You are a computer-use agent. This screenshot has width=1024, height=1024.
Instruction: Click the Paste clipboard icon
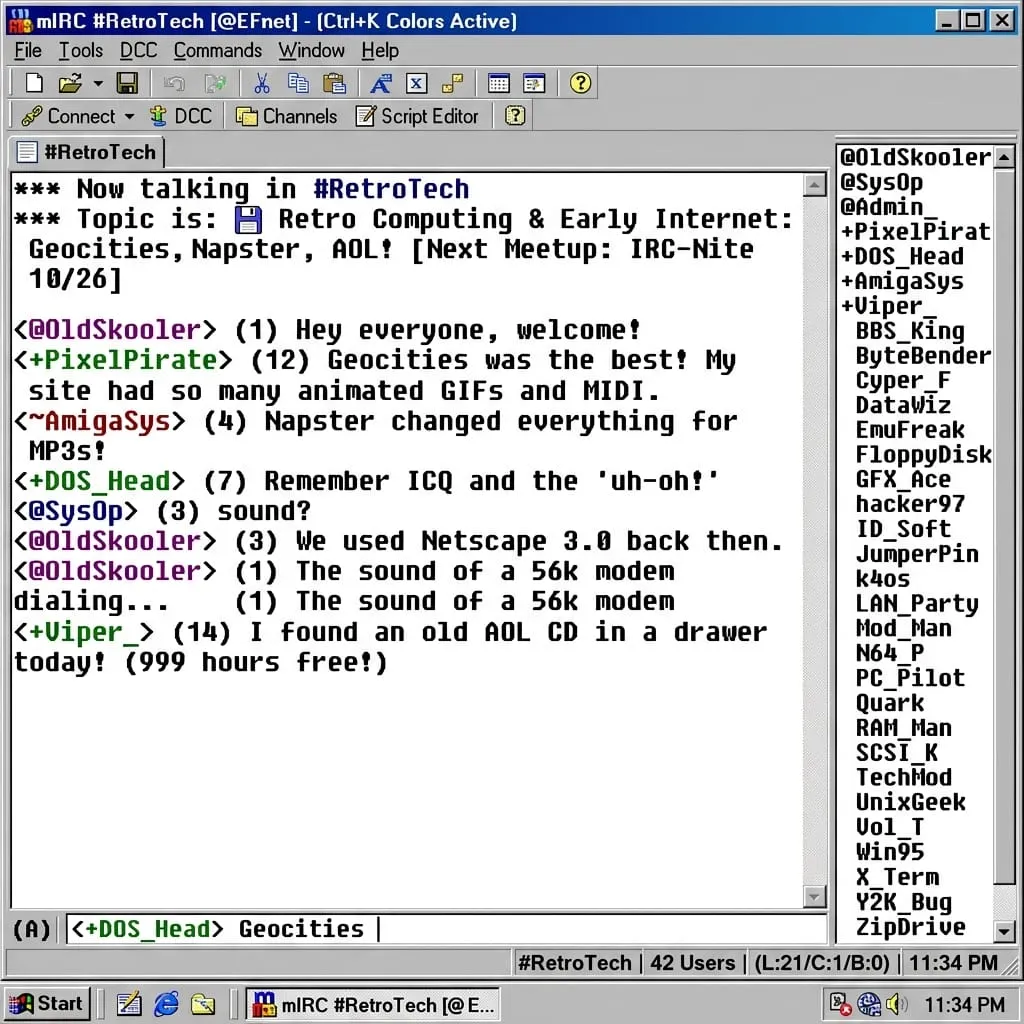tap(334, 83)
